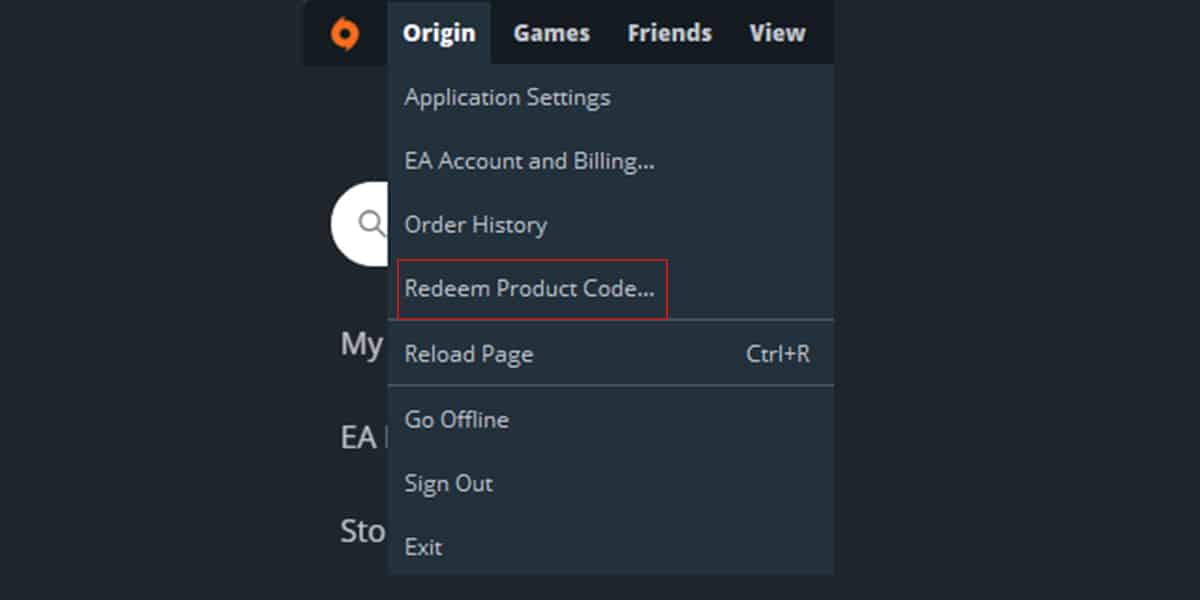Switch Origin to Go Offline mode
1200x600 pixels.
456,419
